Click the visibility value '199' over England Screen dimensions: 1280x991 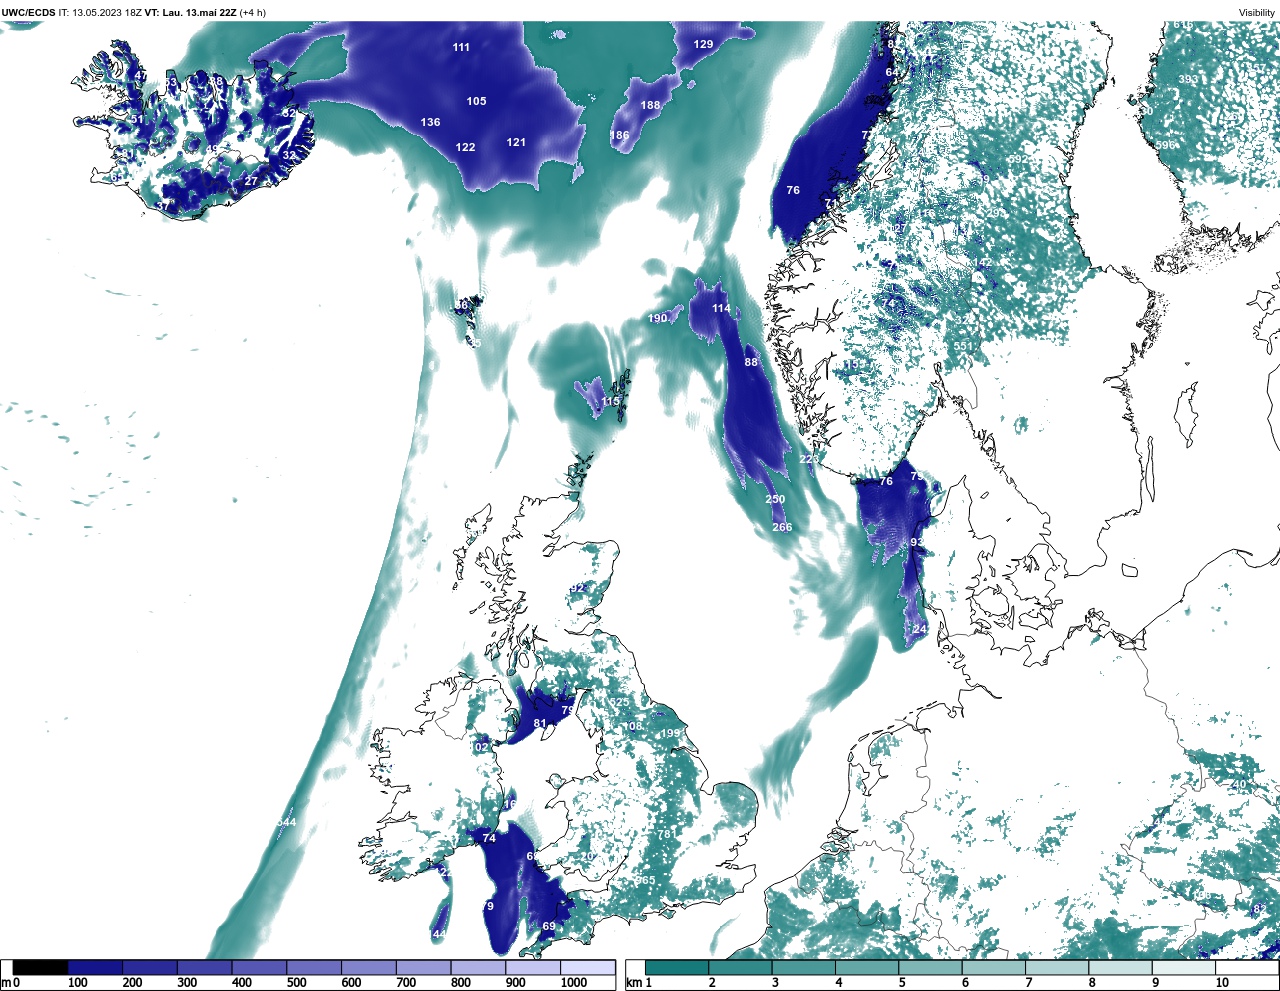coord(670,733)
